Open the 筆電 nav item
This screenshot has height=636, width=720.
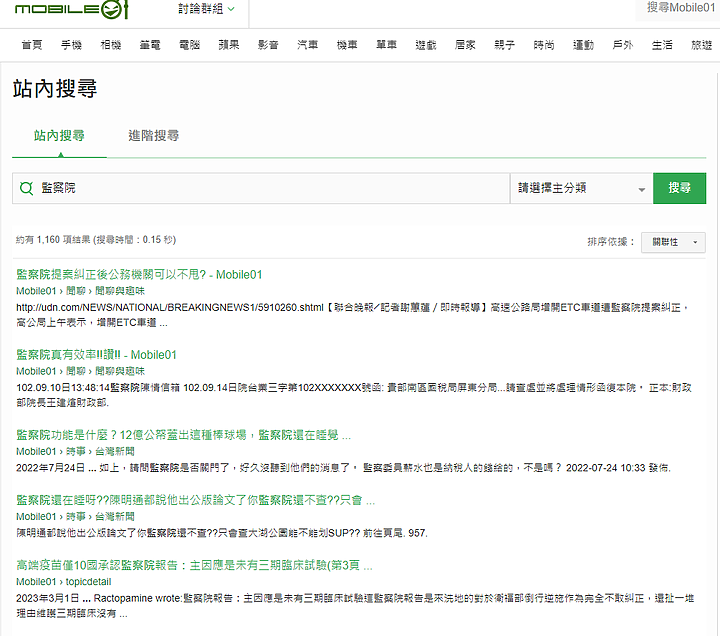pos(150,45)
